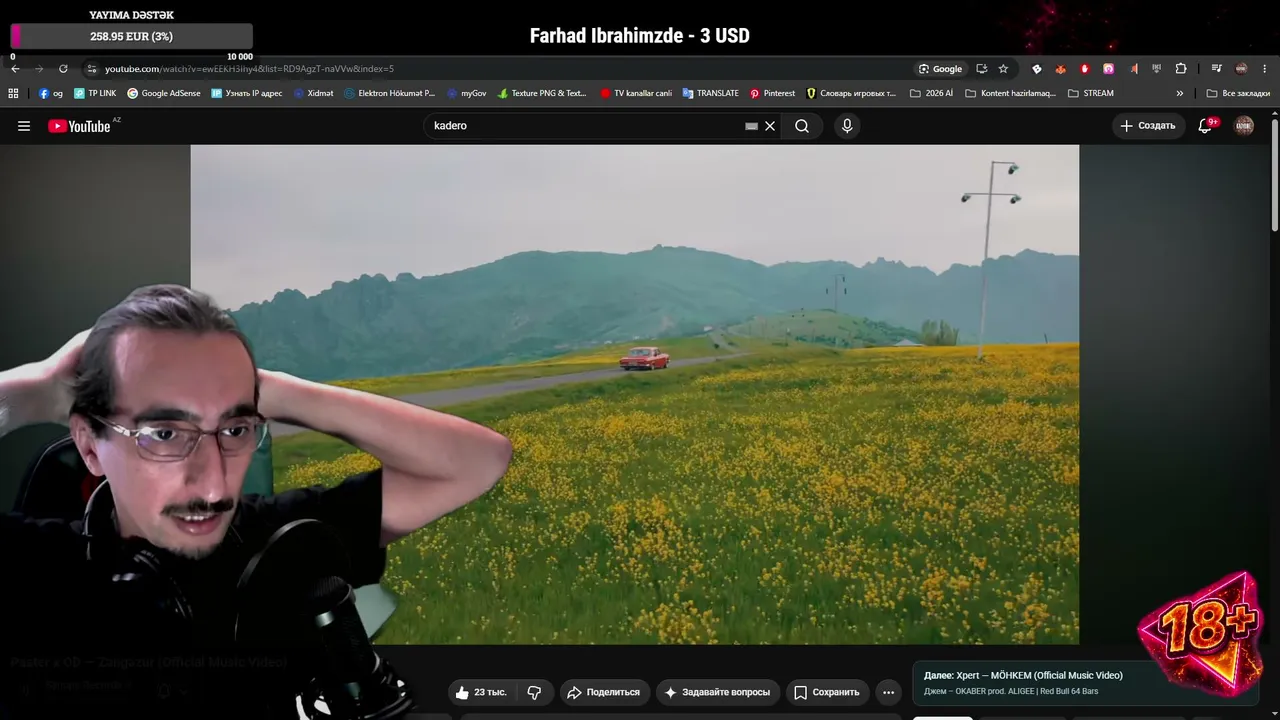This screenshot has height=720, width=1280.
Task: Open the myGov bookmark
Action: point(467,93)
